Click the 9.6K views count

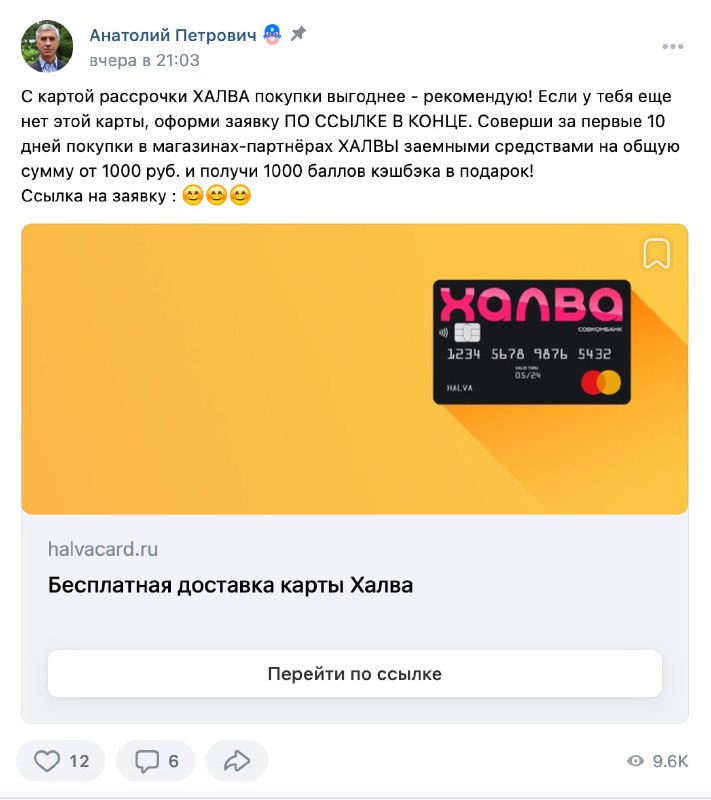coord(670,761)
